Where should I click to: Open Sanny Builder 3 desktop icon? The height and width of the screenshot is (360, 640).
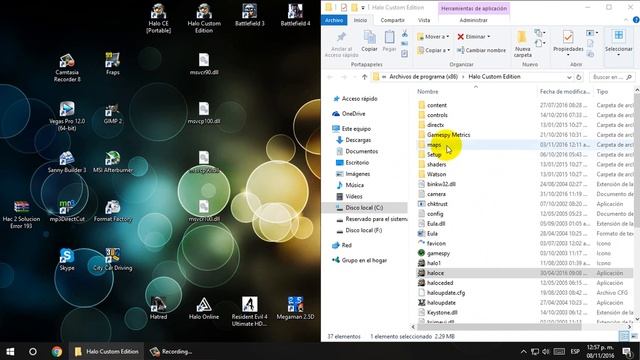click(67, 162)
